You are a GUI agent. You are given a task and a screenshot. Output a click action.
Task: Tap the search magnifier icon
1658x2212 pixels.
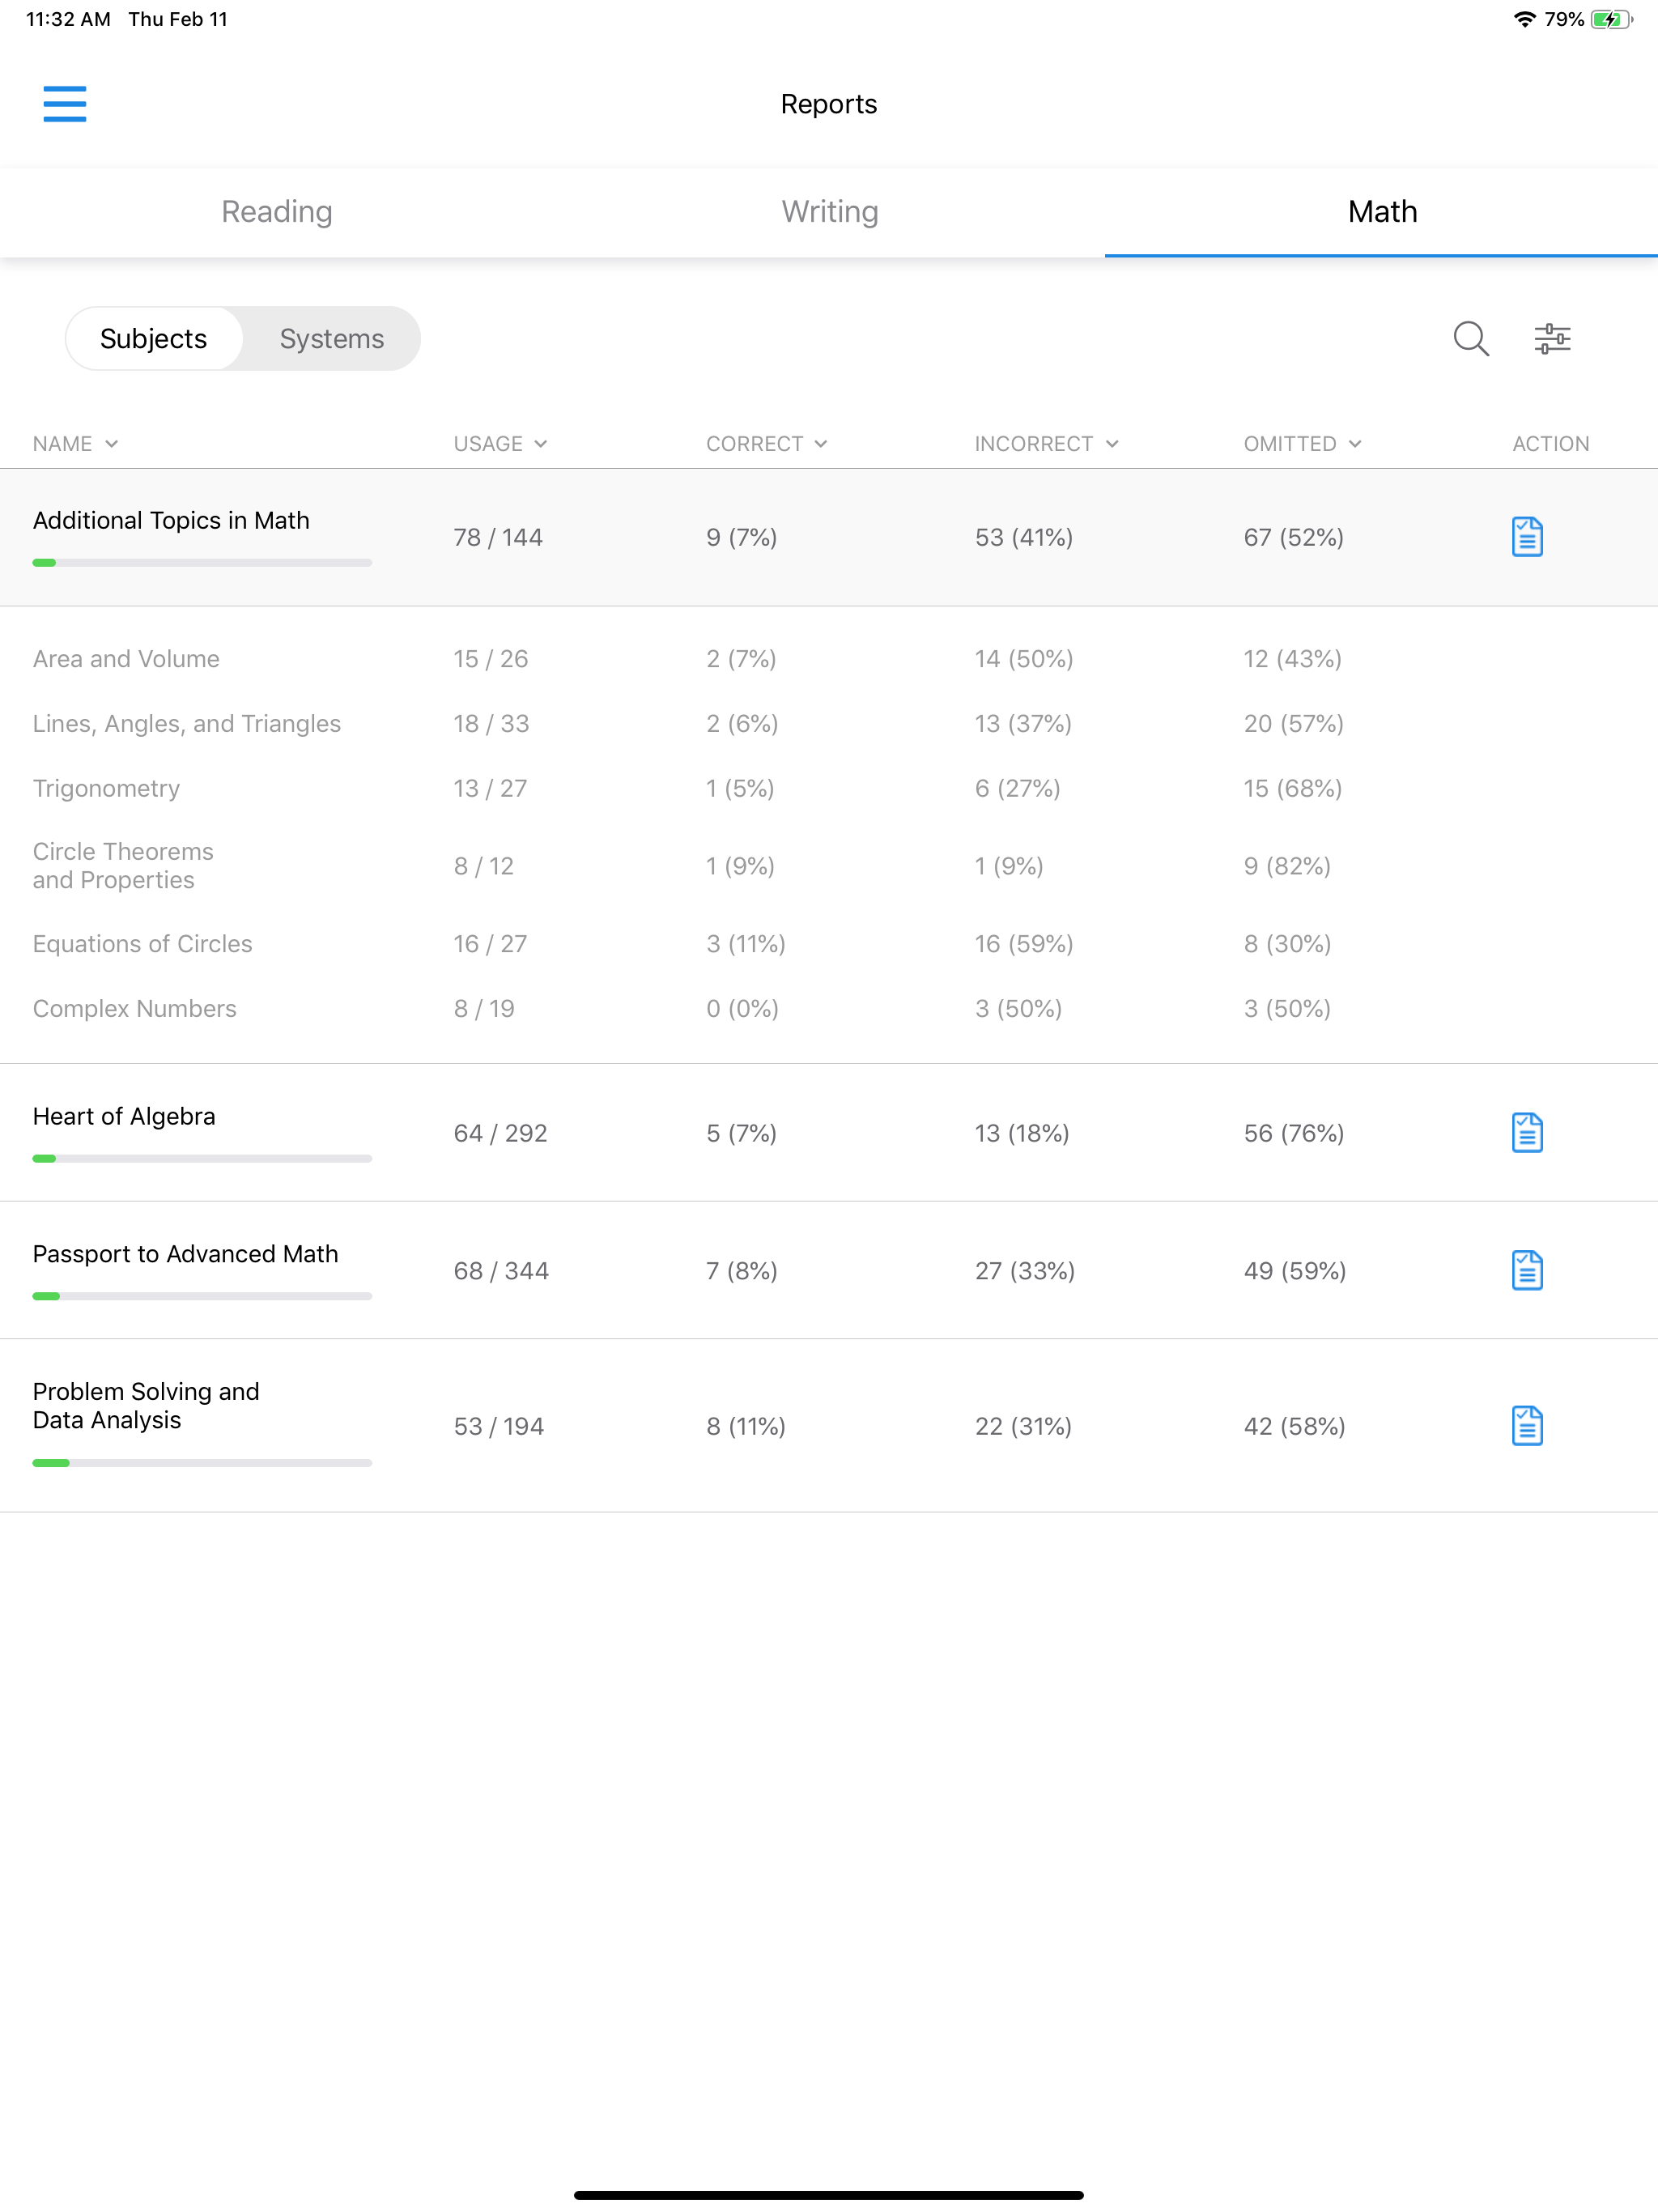(1470, 339)
